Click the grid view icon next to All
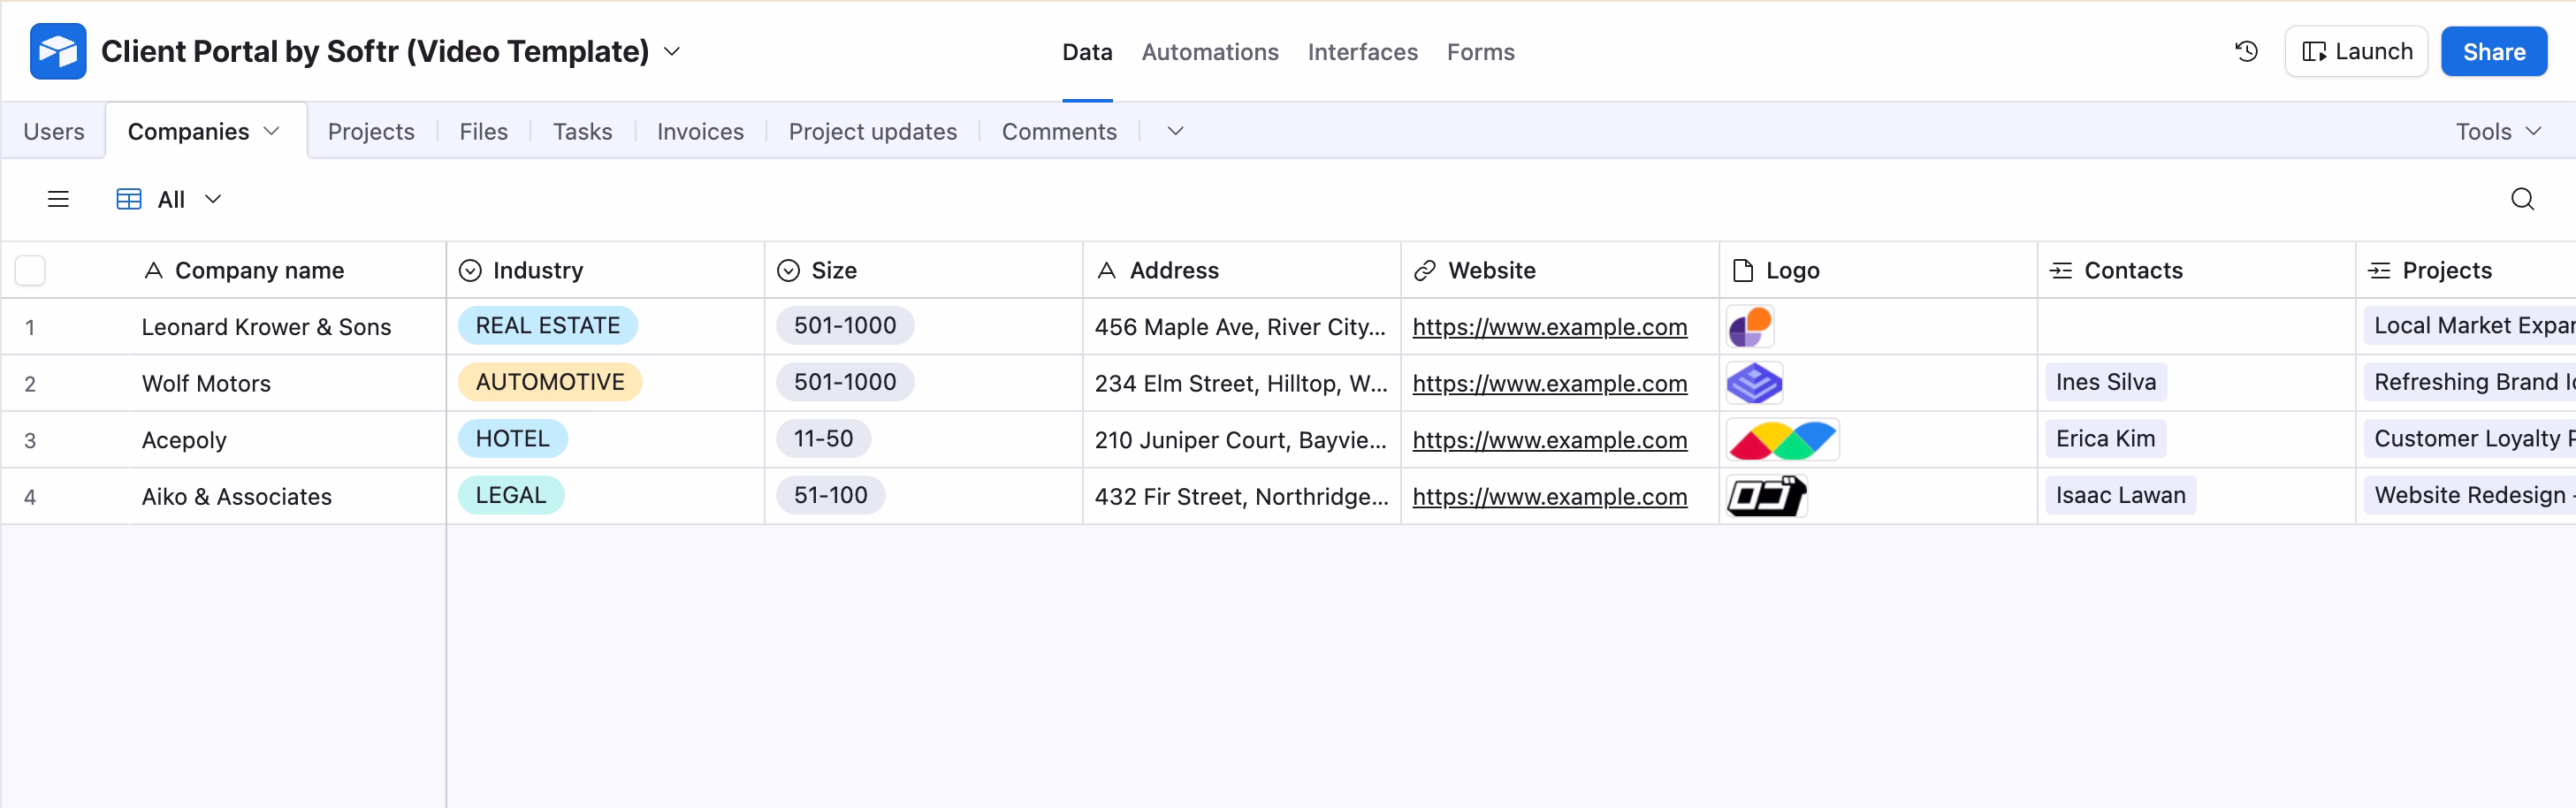This screenshot has width=2576, height=808. tap(128, 199)
